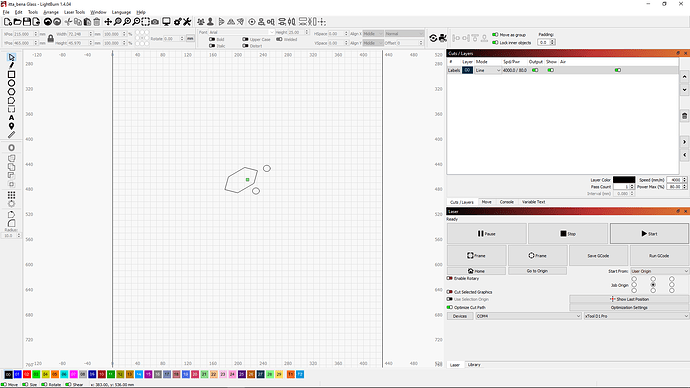This screenshot has height=388, width=690.
Task: Choose the Rectangle drawing tool
Action: pyautogui.click(x=11, y=74)
